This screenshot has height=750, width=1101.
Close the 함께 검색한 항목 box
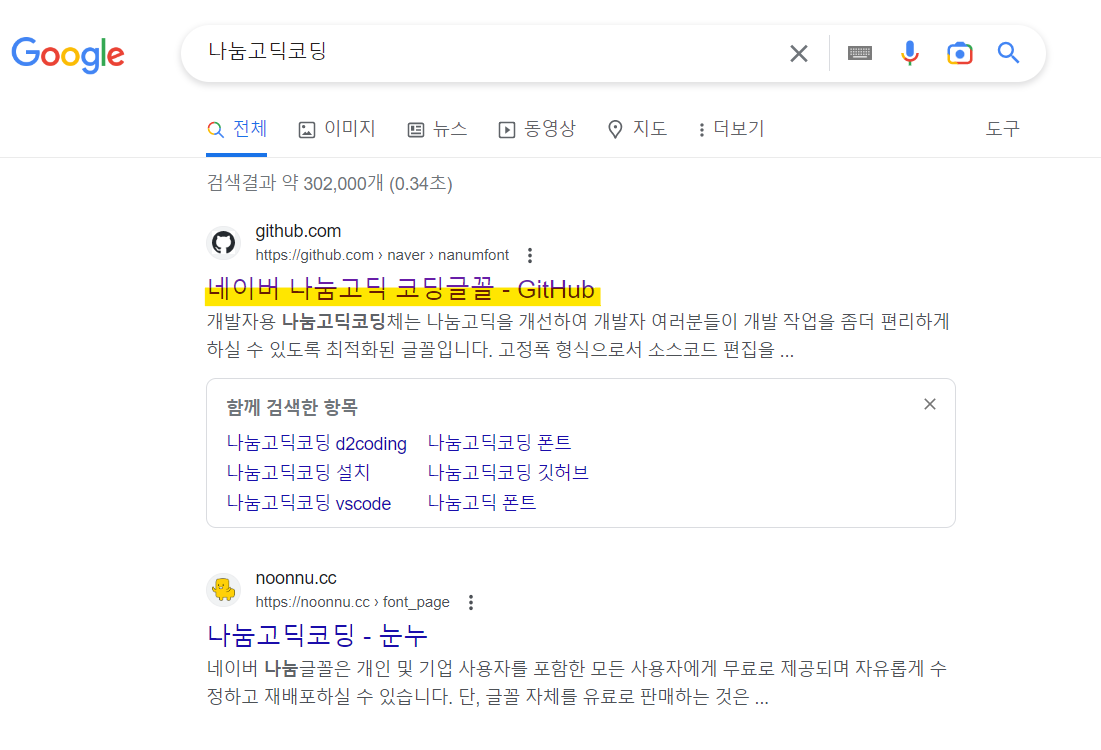coord(930,404)
